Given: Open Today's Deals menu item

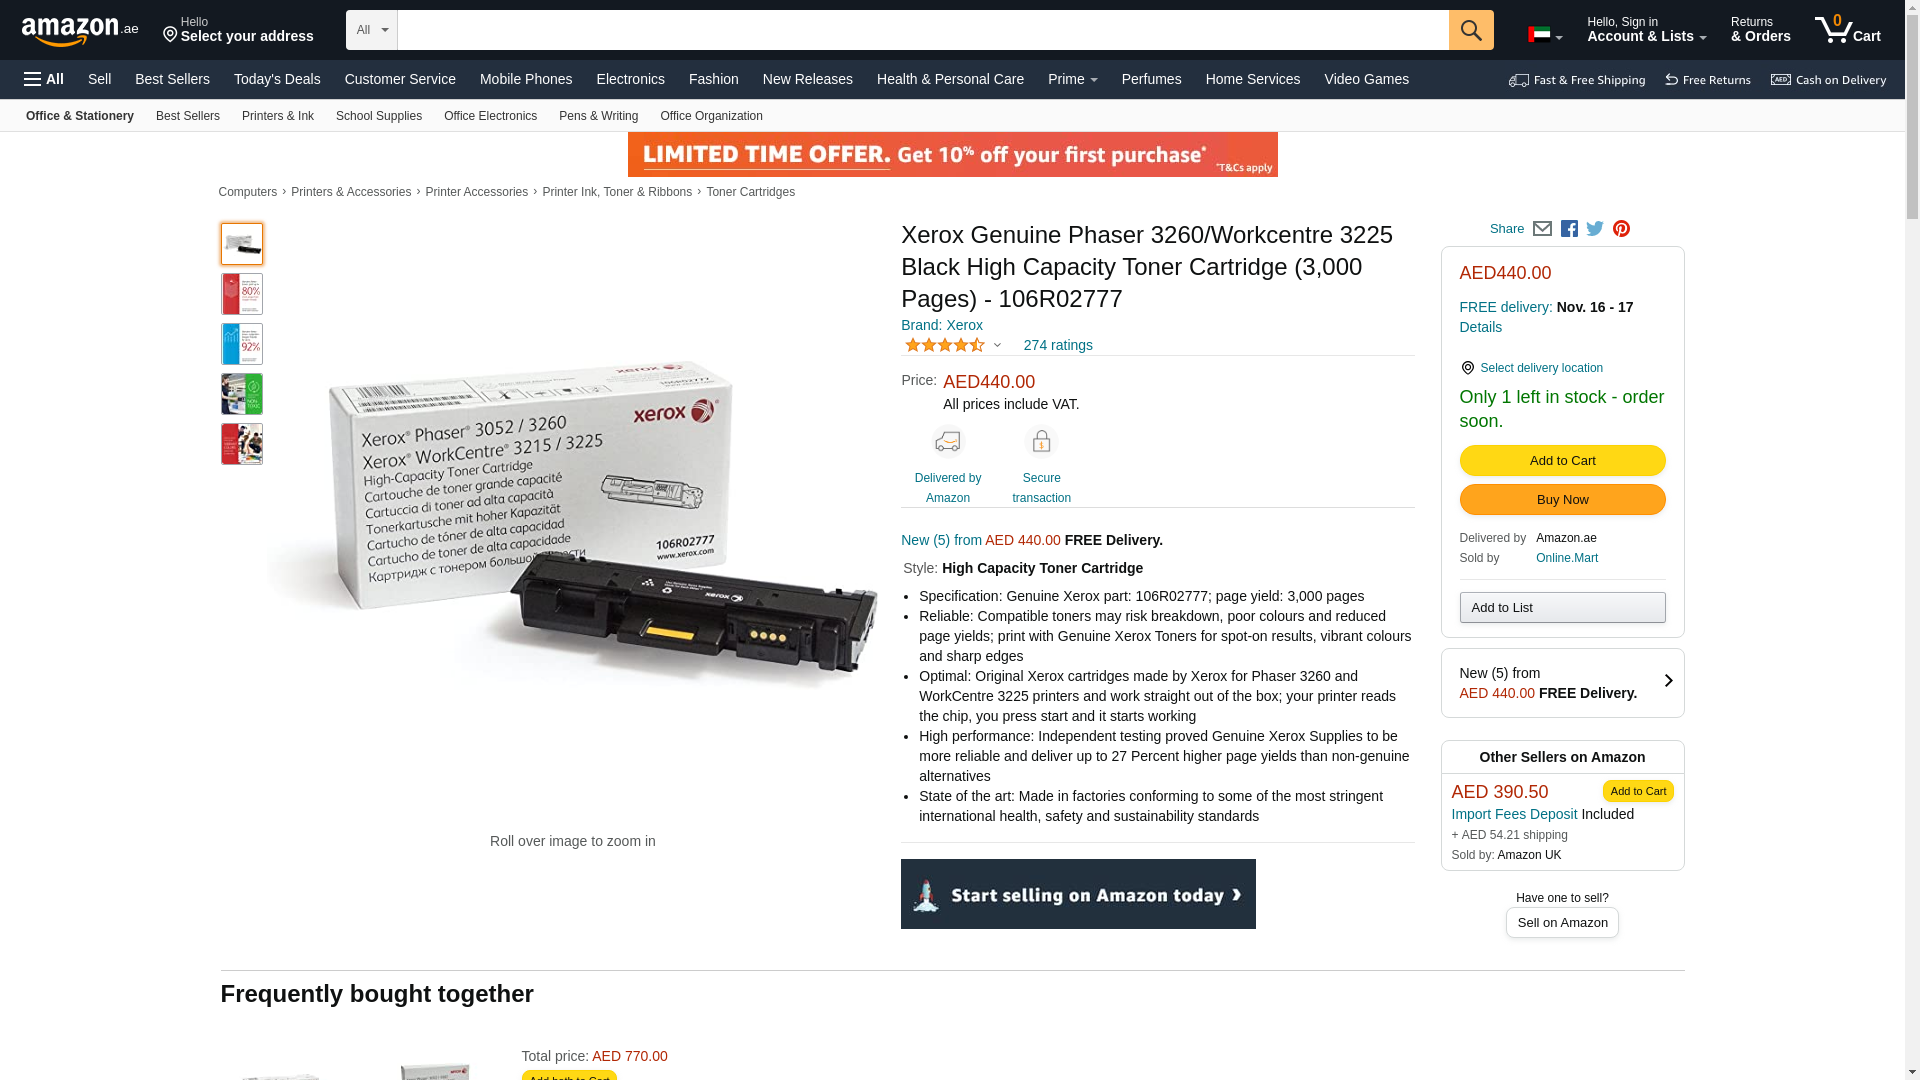Looking at the screenshot, I should pos(277,79).
